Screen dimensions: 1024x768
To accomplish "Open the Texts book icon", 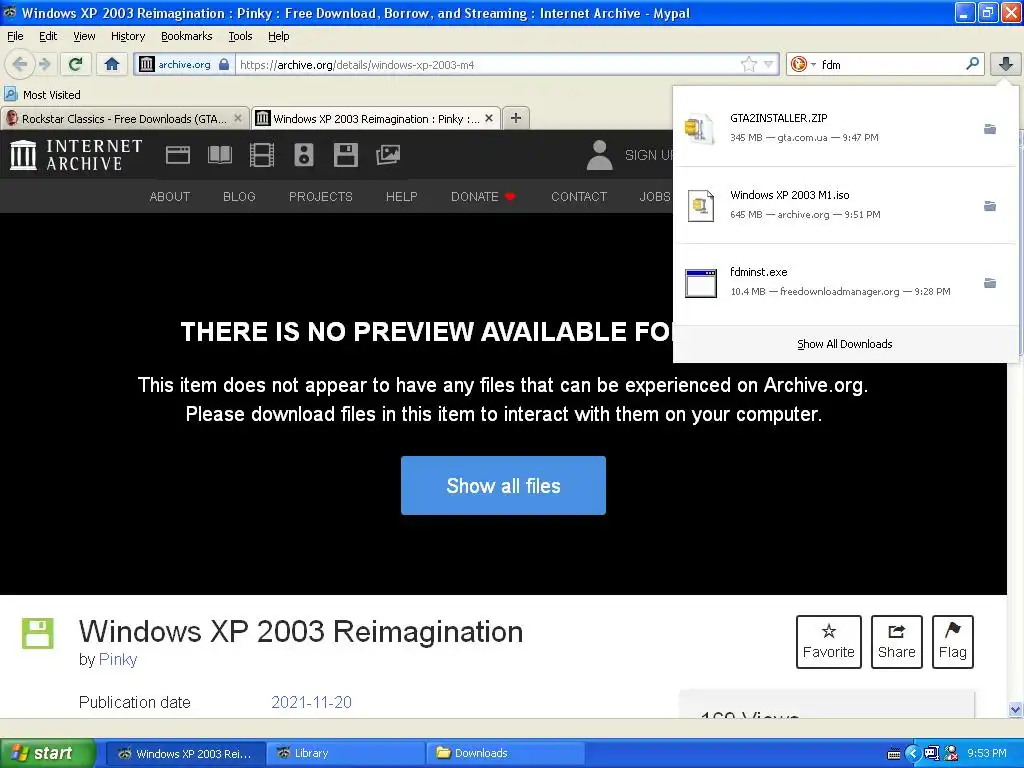I will 219,155.
